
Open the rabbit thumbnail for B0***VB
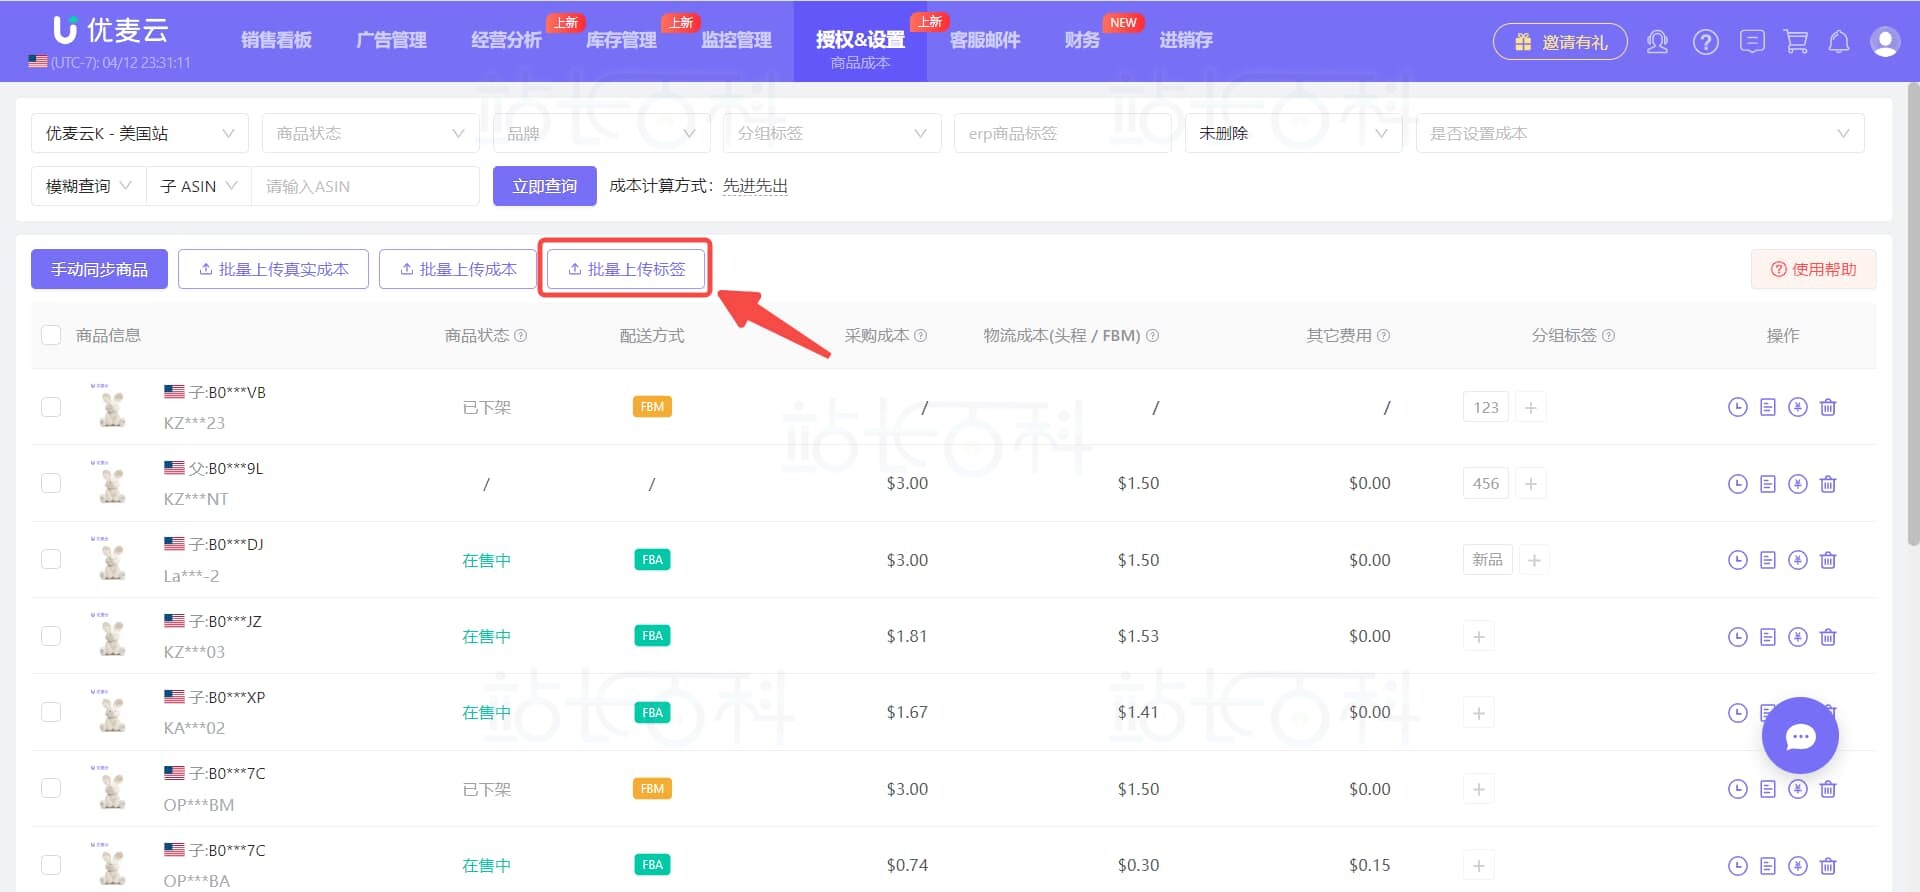pyautogui.click(x=112, y=406)
